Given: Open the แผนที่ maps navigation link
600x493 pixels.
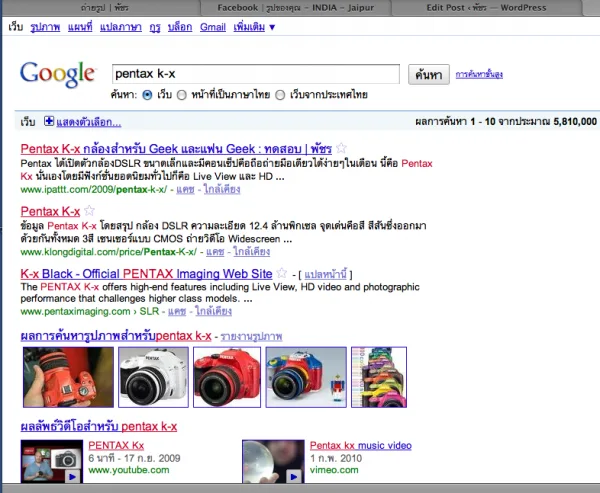Looking at the screenshot, I should (80, 27).
